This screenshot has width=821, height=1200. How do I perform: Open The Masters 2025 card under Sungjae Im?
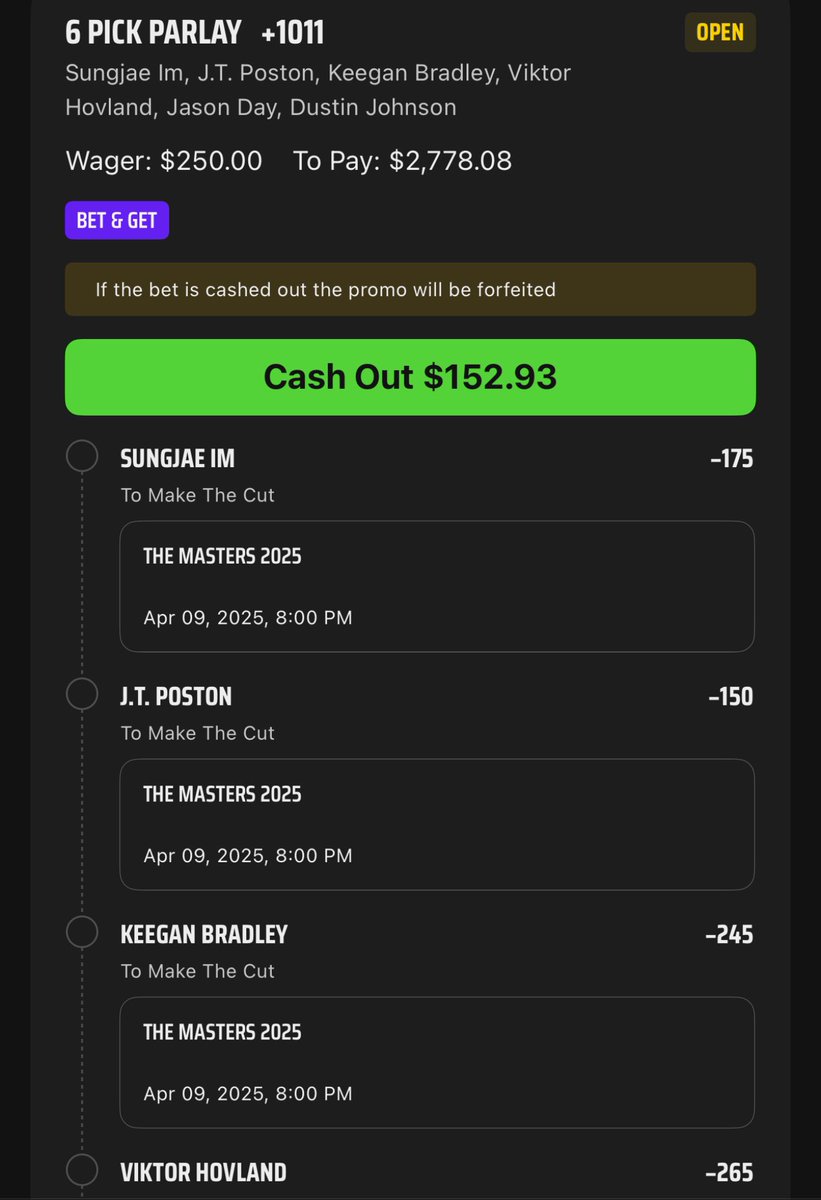pyautogui.click(x=437, y=587)
